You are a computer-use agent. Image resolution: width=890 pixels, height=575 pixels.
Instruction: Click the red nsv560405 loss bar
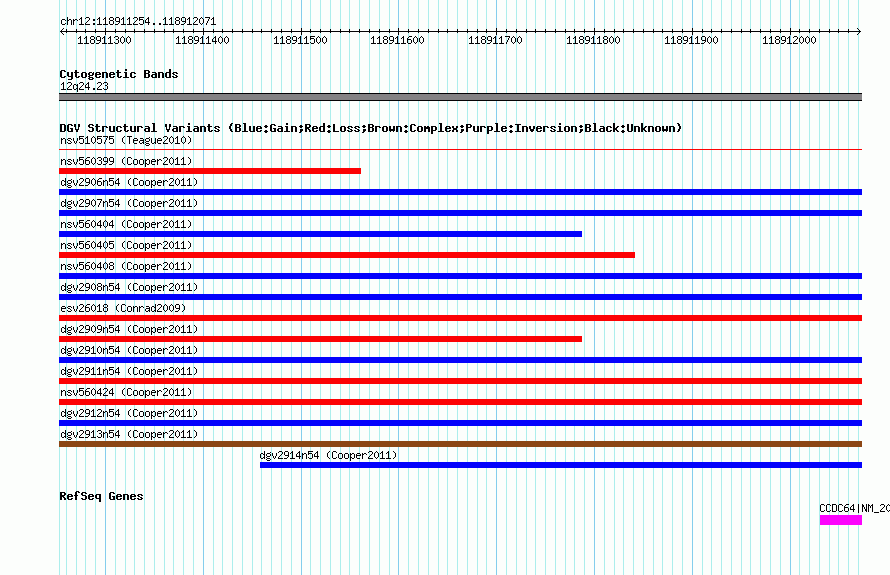[347, 255]
